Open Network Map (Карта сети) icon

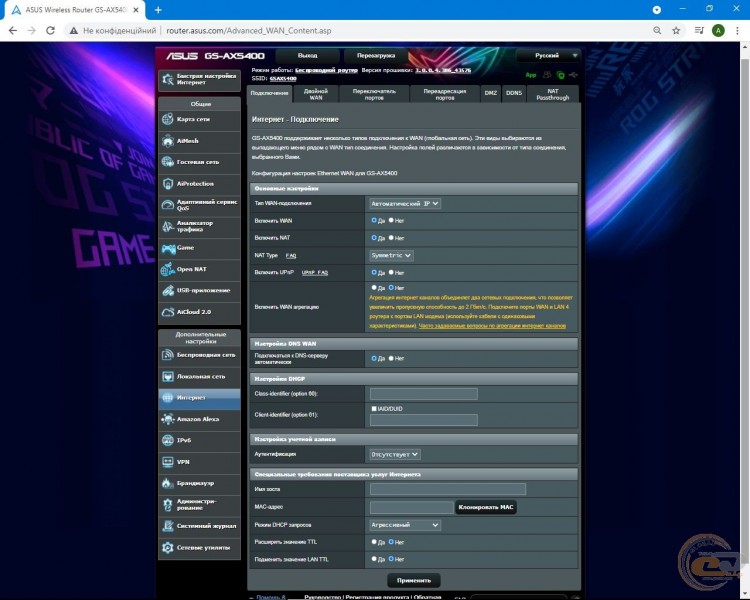167,119
